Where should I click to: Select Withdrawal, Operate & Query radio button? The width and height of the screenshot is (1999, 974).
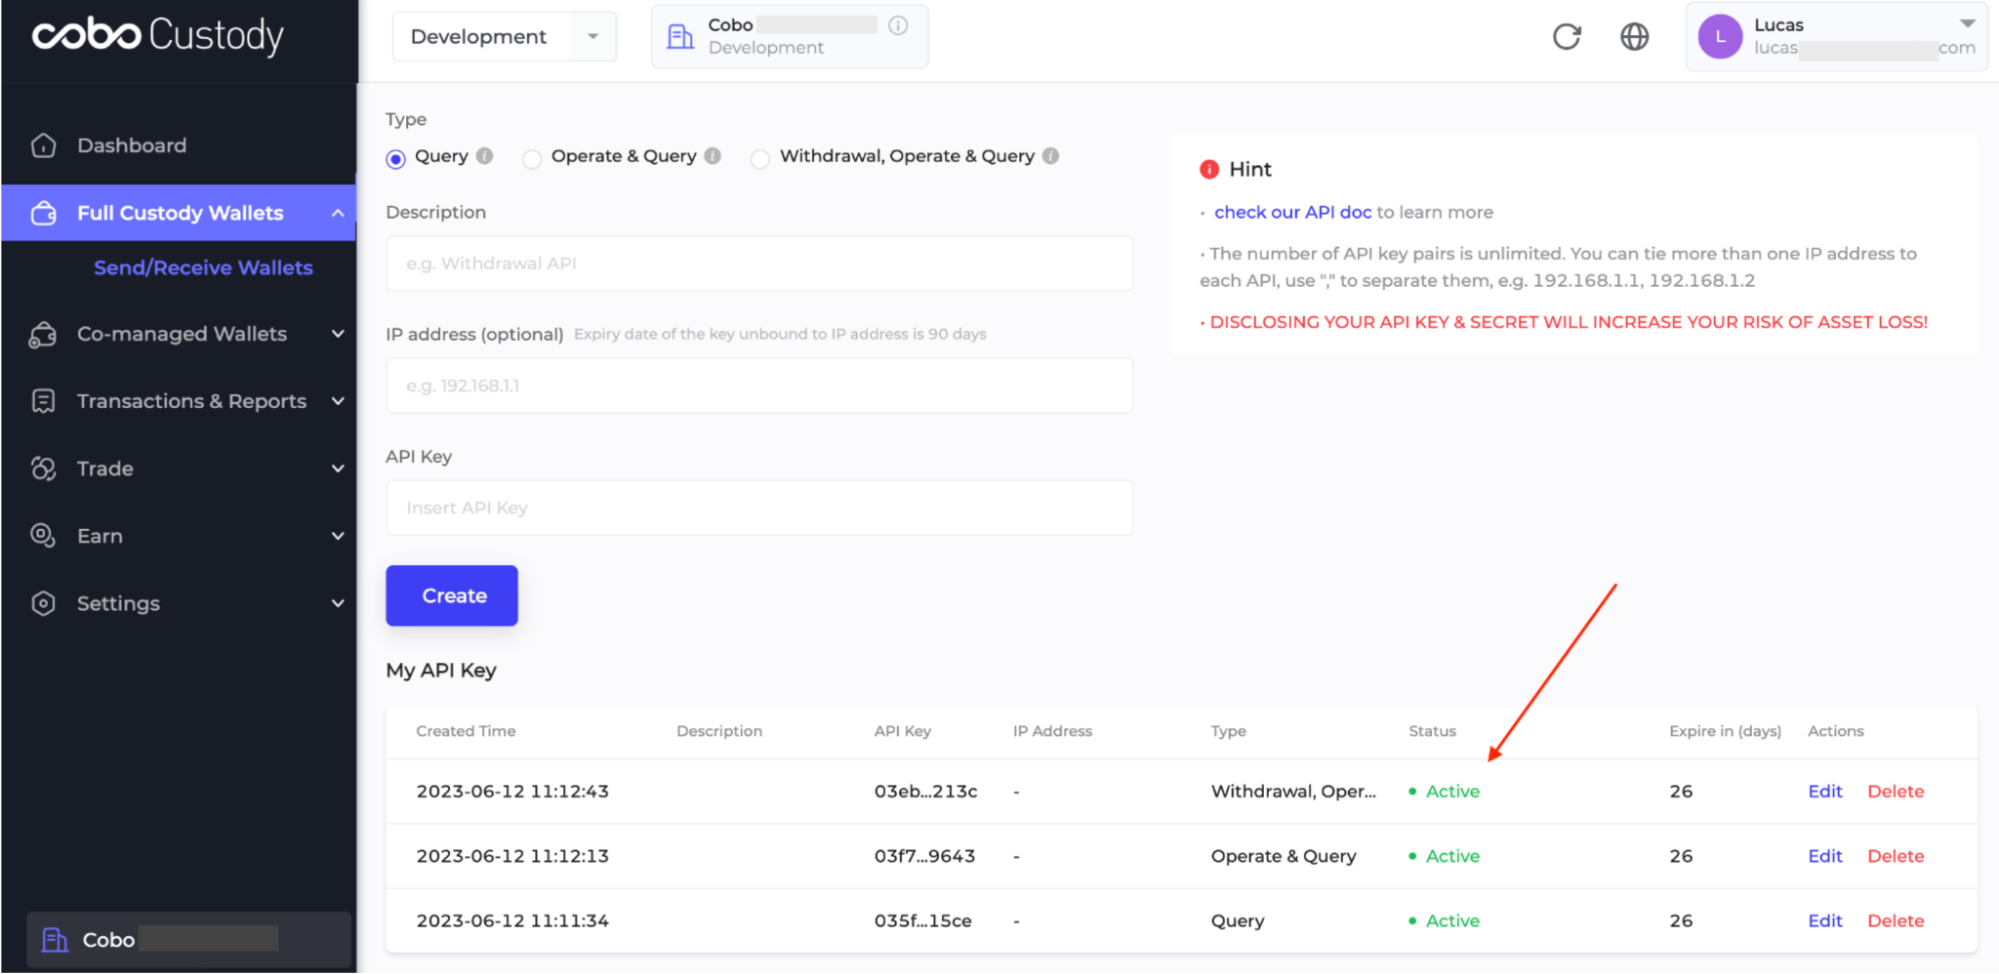tap(760, 158)
